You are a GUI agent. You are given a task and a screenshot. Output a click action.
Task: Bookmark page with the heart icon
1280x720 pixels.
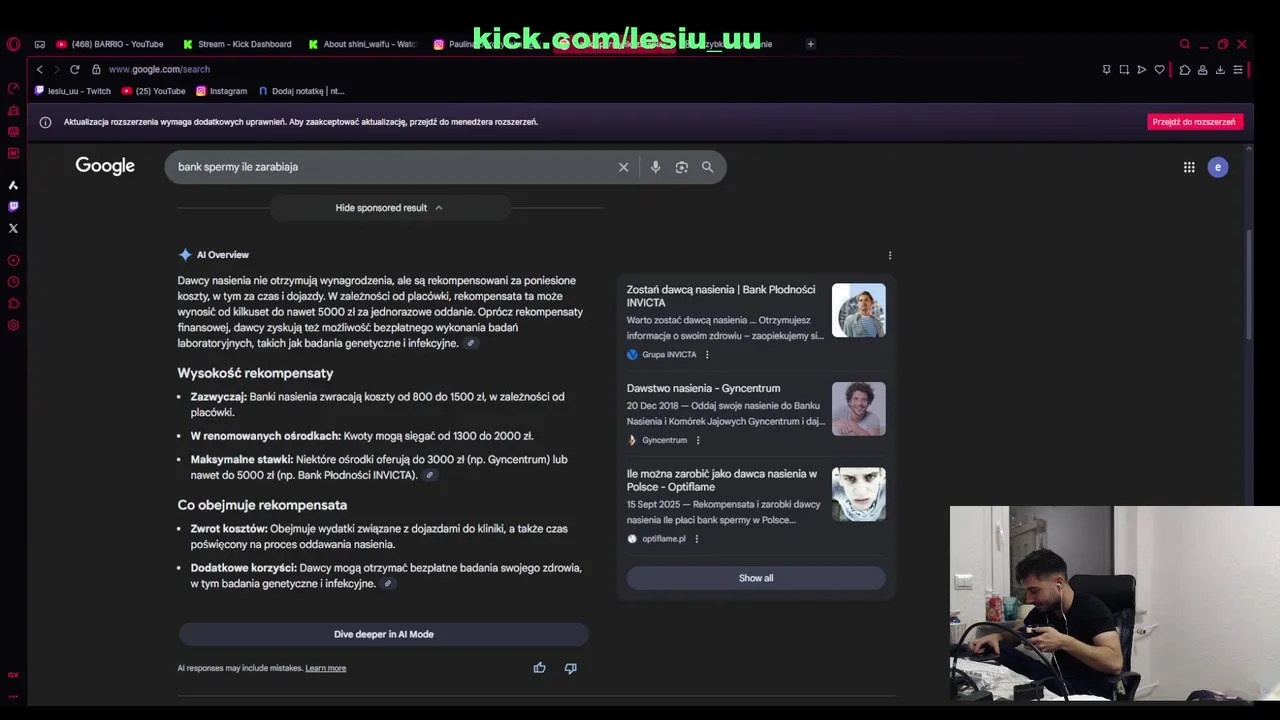pos(1160,70)
